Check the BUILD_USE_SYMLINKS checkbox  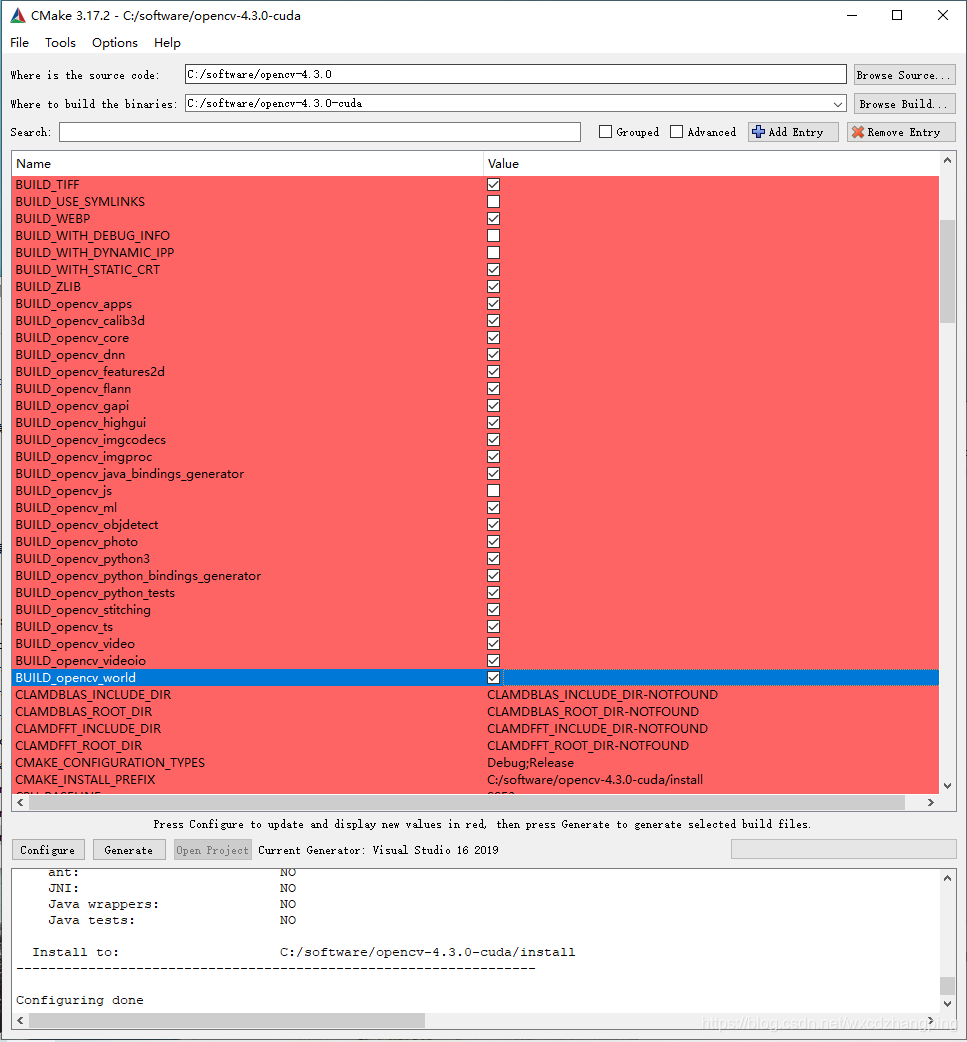(x=493, y=201)
